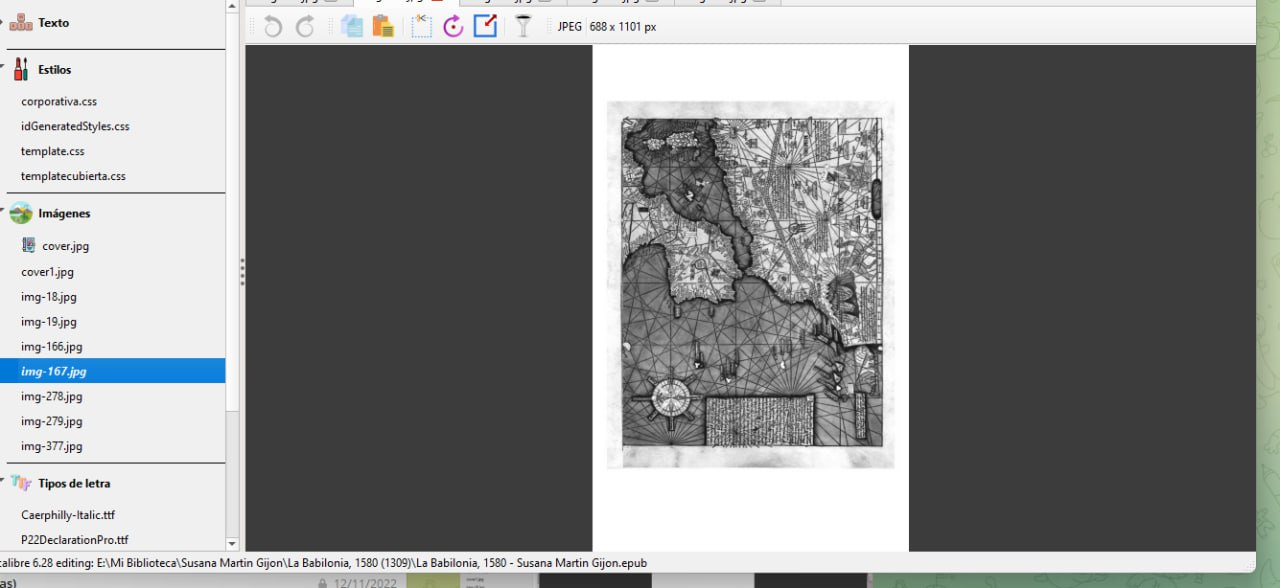
Task: Click the Texto section header
Action: pyautogui.click(x=54, y=23)
